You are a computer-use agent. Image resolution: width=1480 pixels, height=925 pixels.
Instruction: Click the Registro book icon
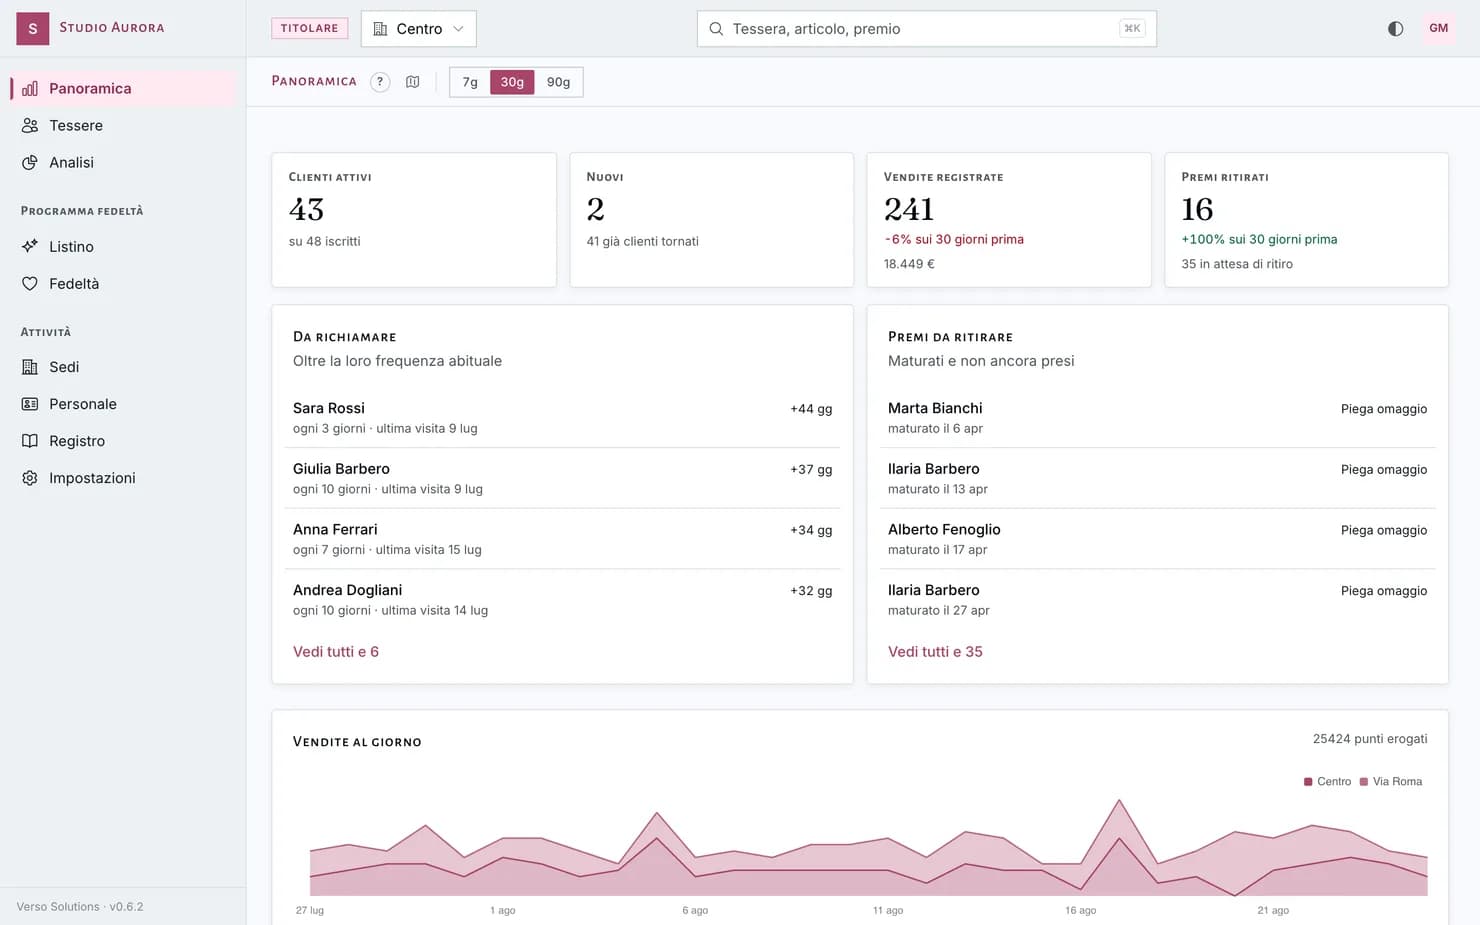point(30,441)
